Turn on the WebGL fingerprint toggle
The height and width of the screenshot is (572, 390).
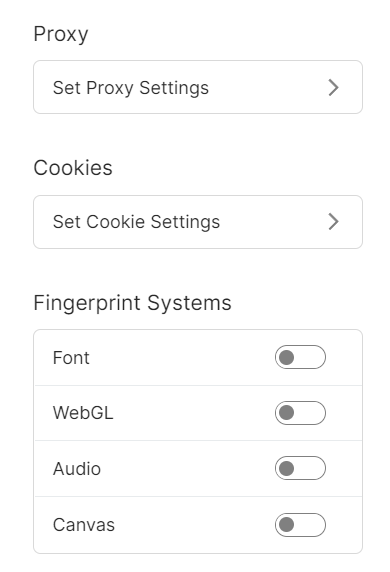tap(300, 413)
